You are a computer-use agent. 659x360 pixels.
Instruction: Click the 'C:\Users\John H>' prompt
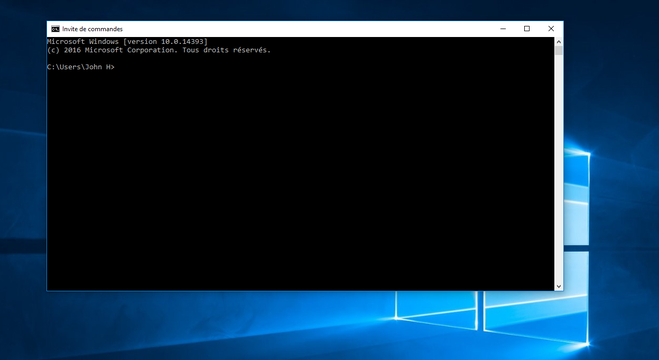tap(81, 67)
